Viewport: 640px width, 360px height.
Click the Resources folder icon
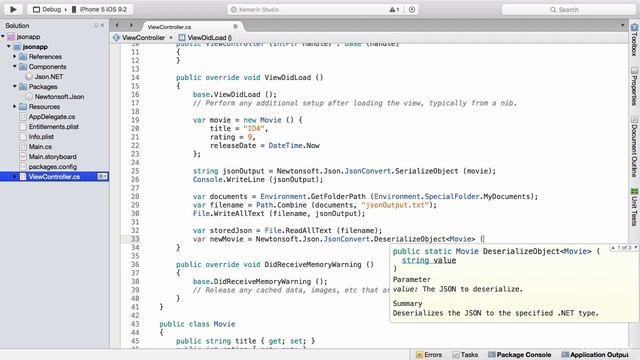[23, 107]
